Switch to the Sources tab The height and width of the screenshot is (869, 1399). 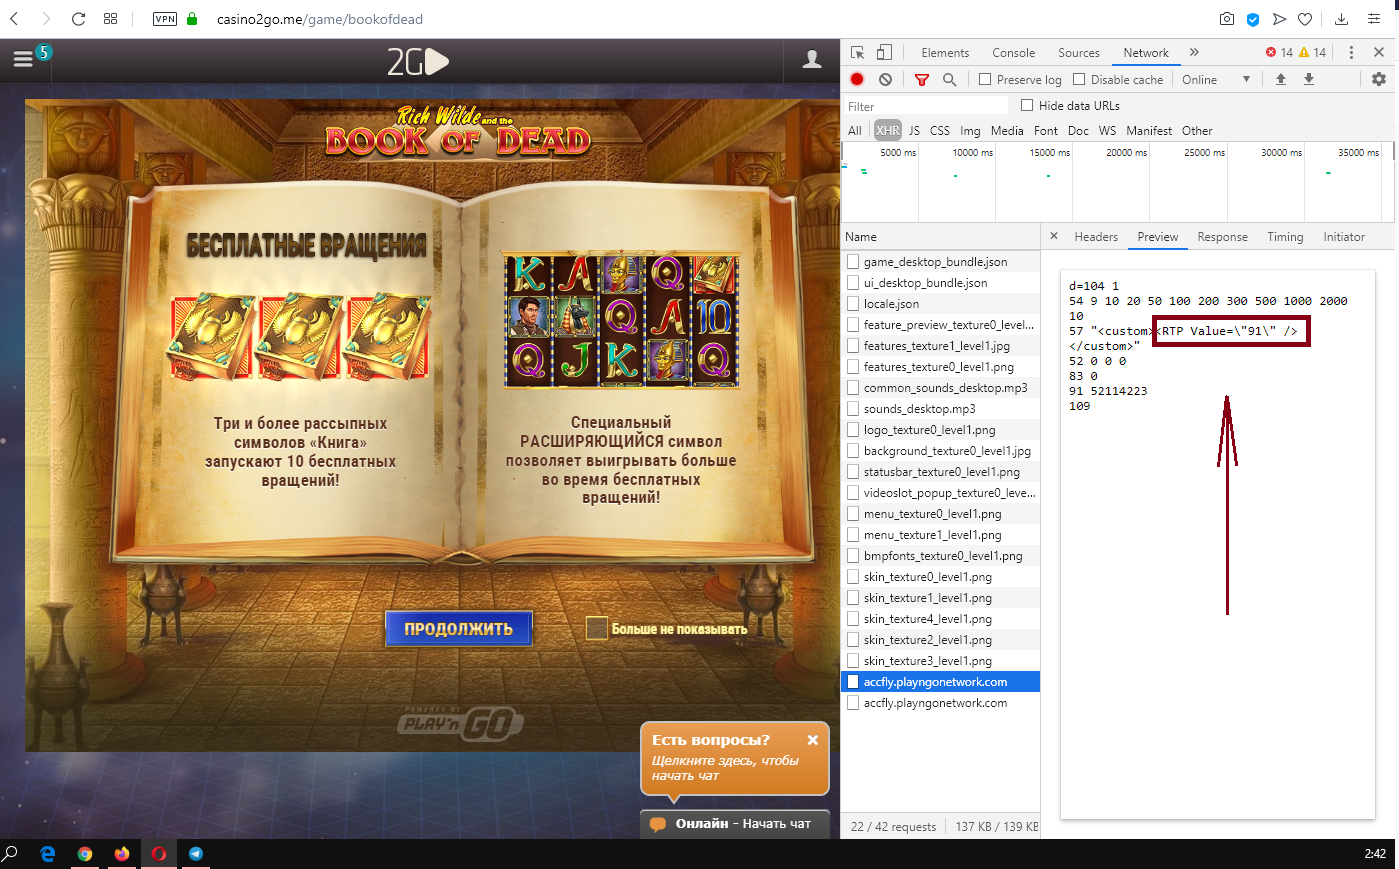pyautogui.click(x=1079, y=53)
